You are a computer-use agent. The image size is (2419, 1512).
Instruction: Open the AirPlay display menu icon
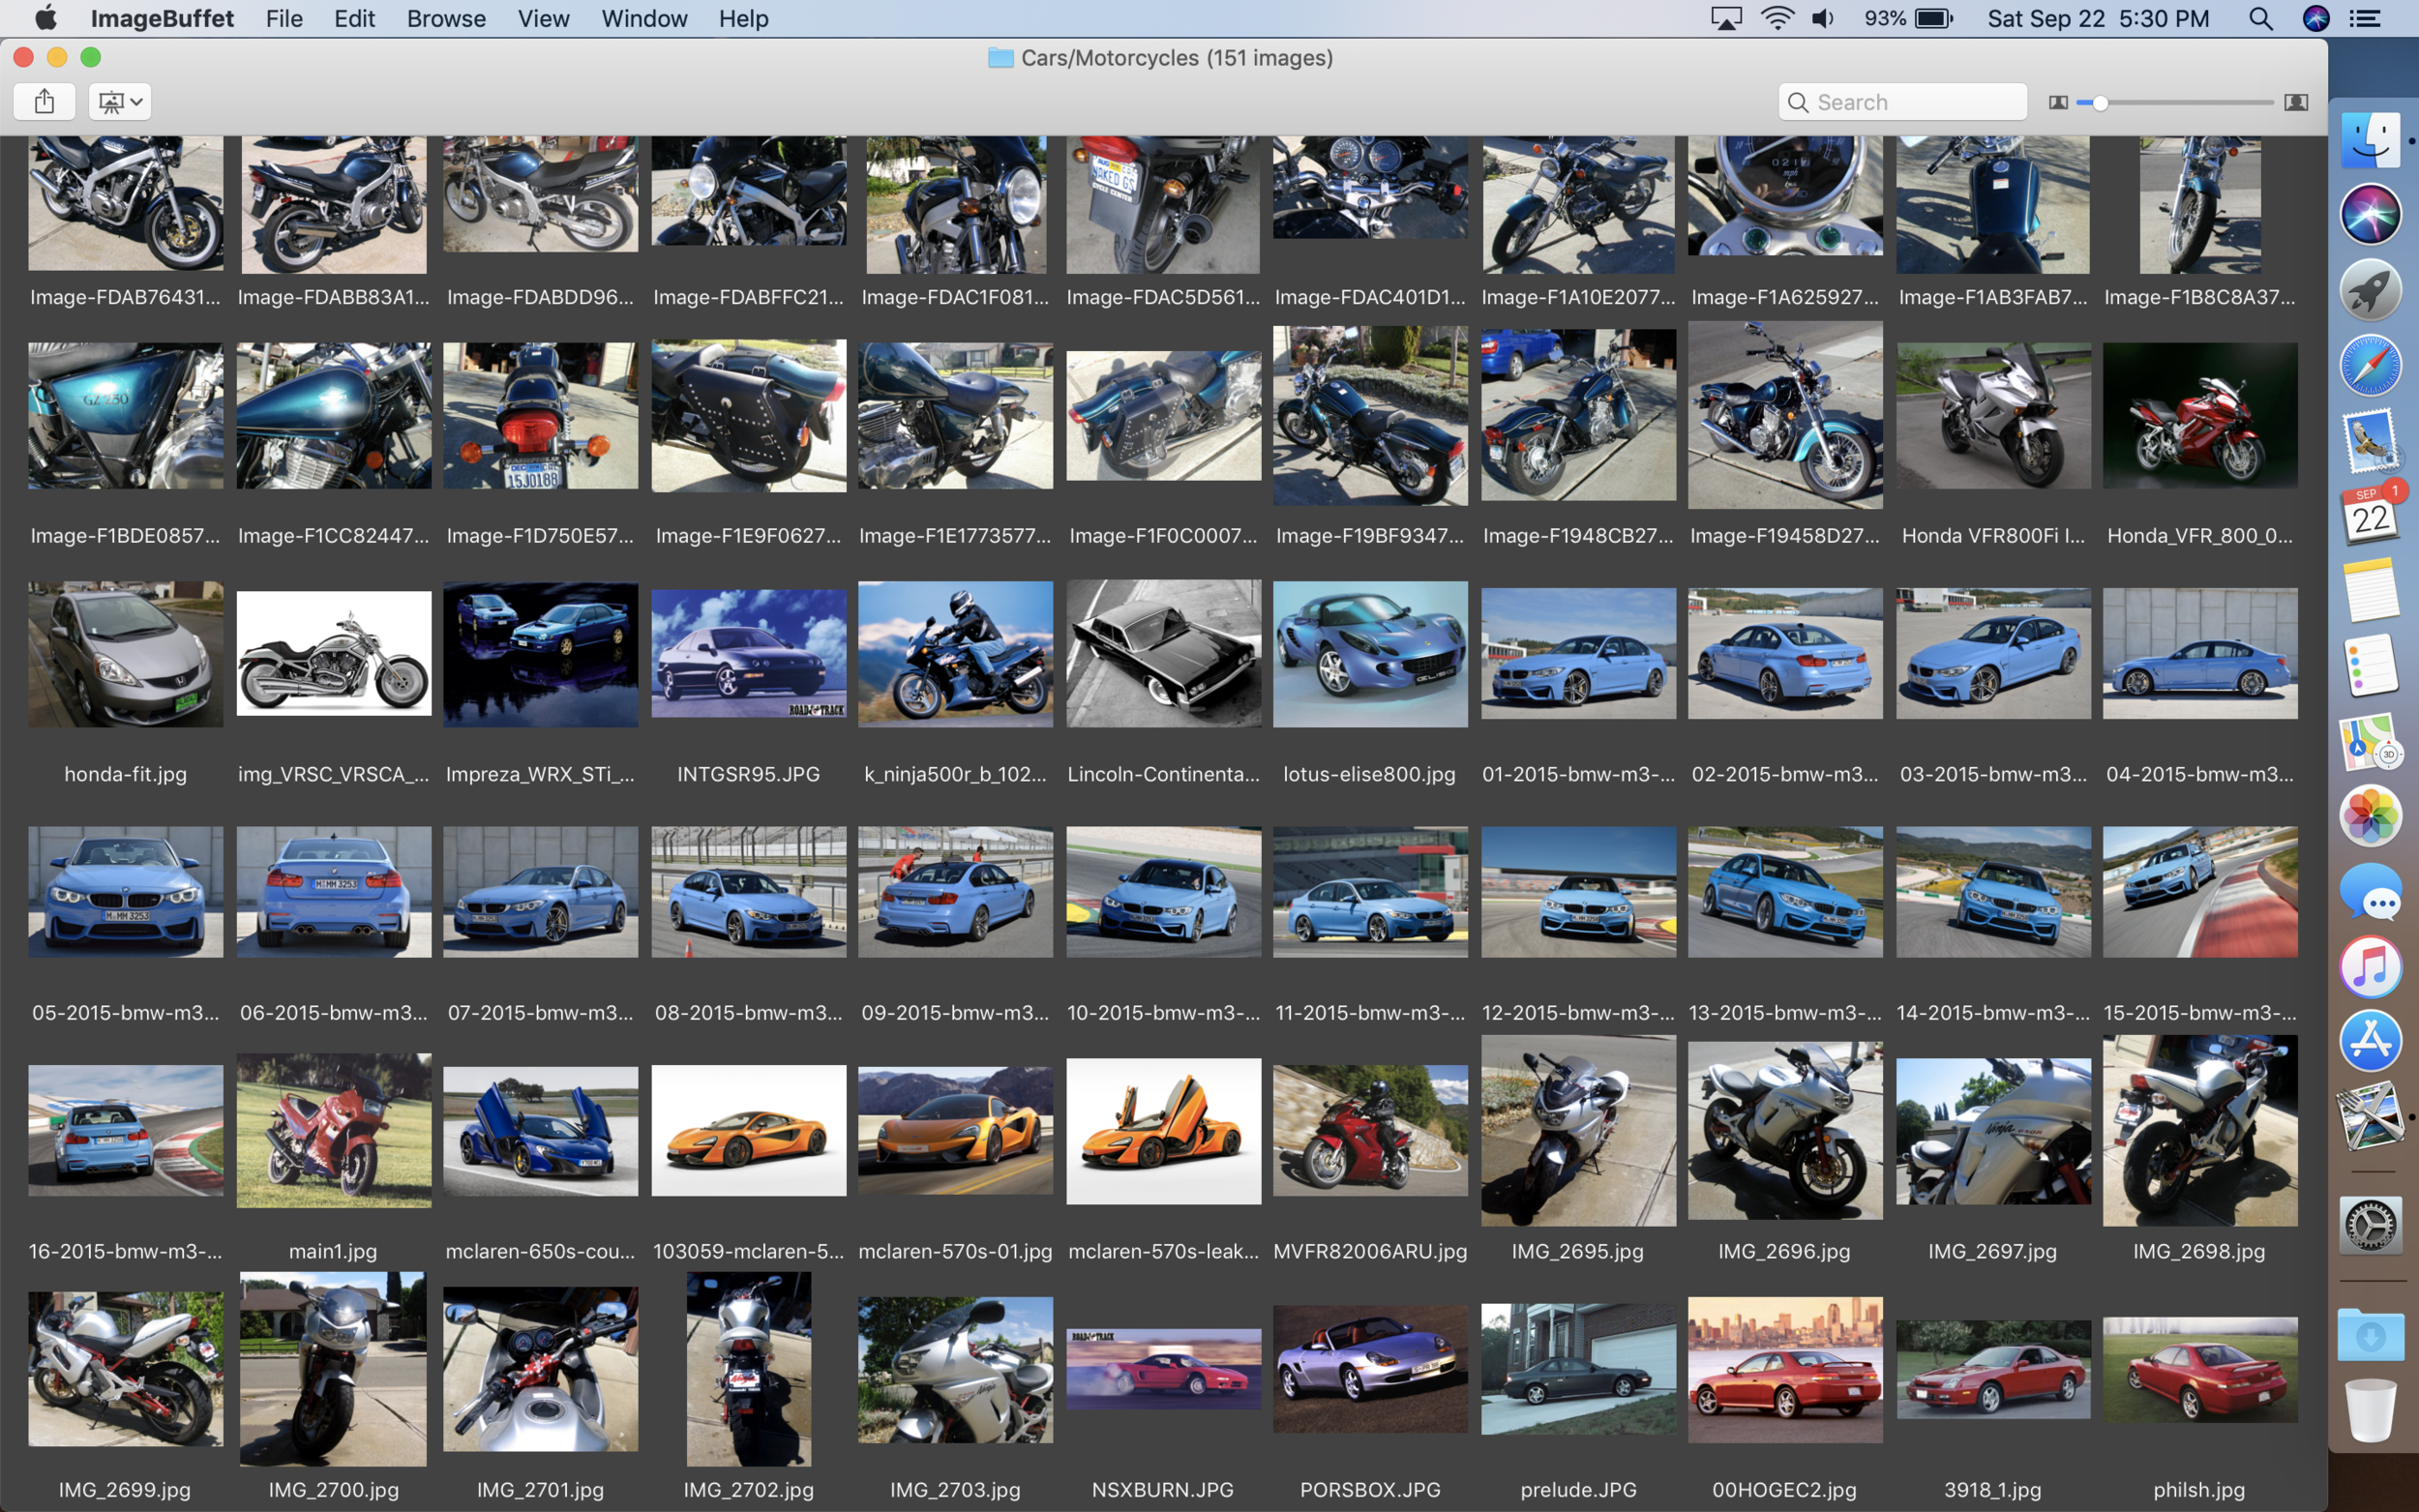coord(1726,18)
